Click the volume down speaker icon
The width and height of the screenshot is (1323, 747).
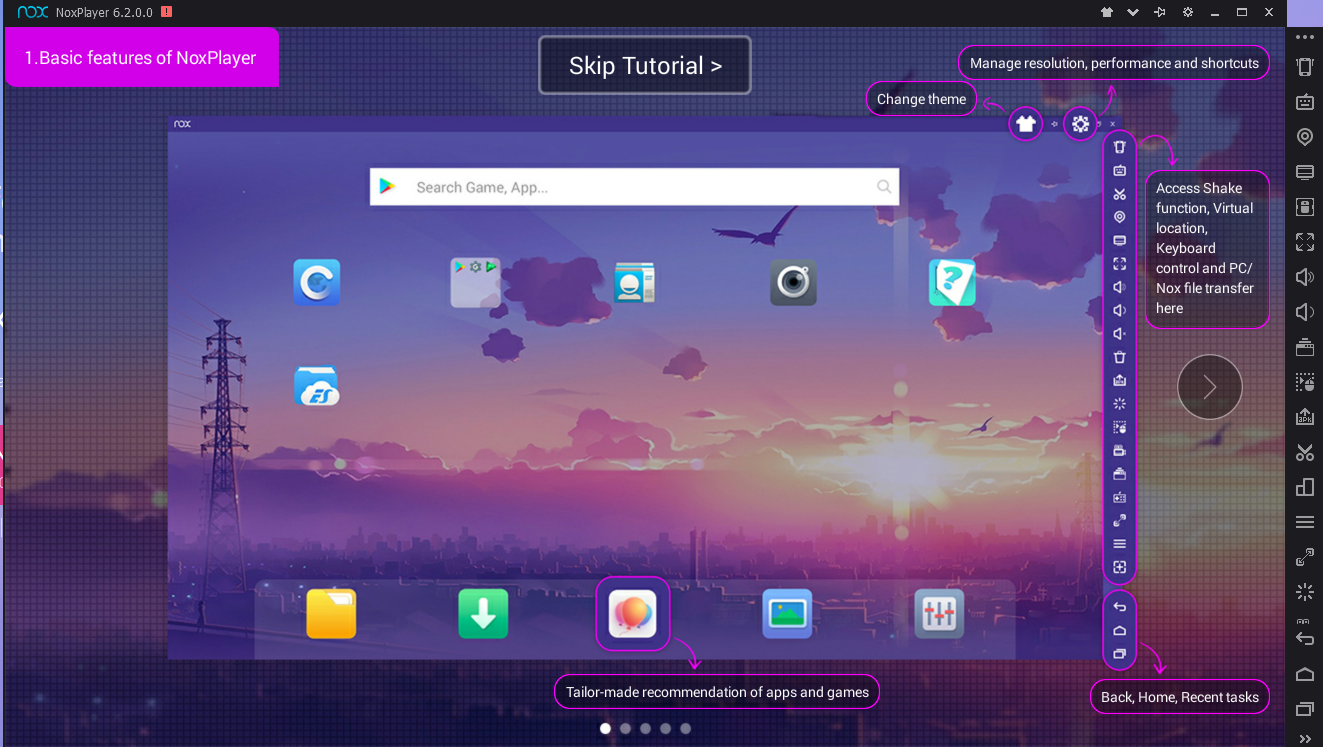tap(1304, 312)
